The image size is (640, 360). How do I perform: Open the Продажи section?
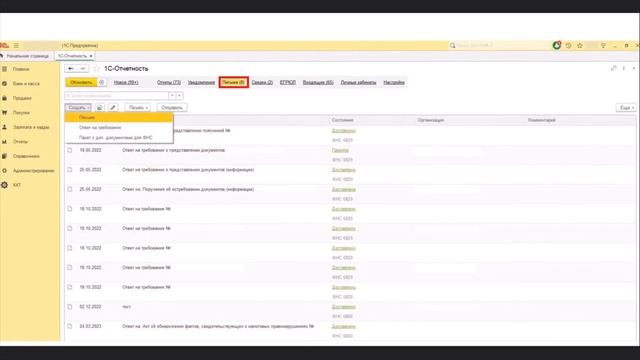point(22,98)
